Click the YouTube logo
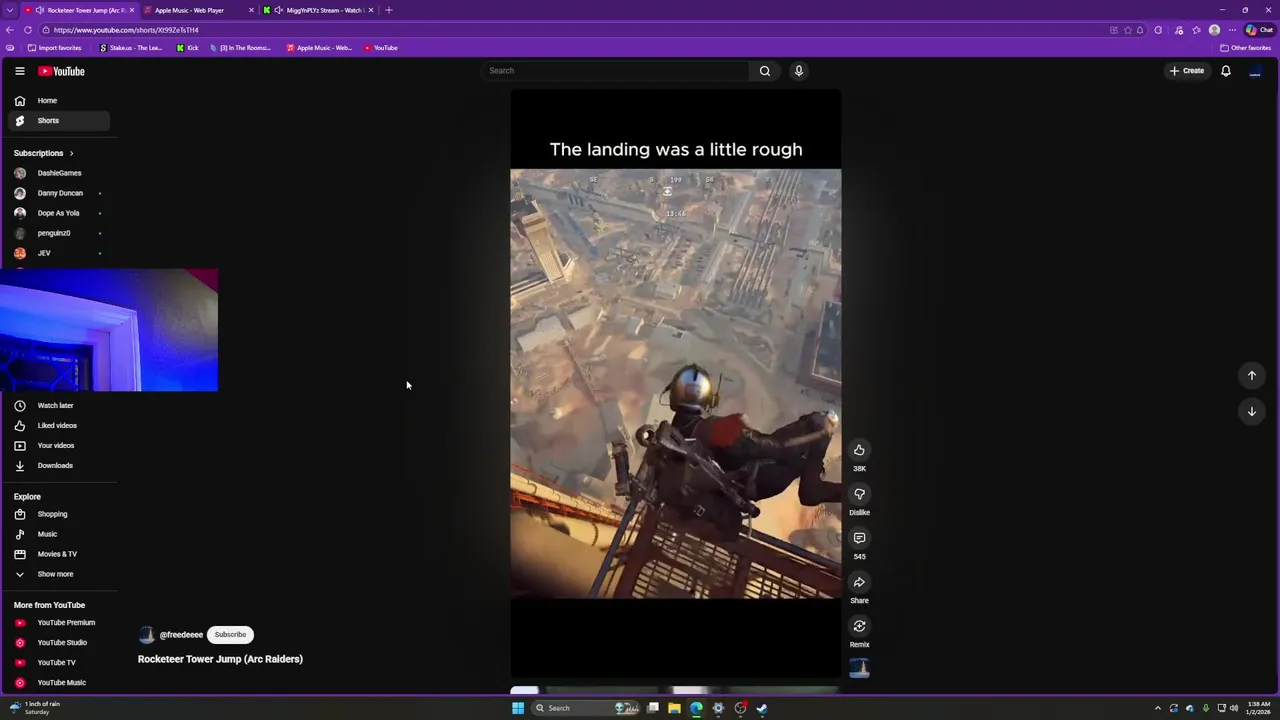 [61, 71]
